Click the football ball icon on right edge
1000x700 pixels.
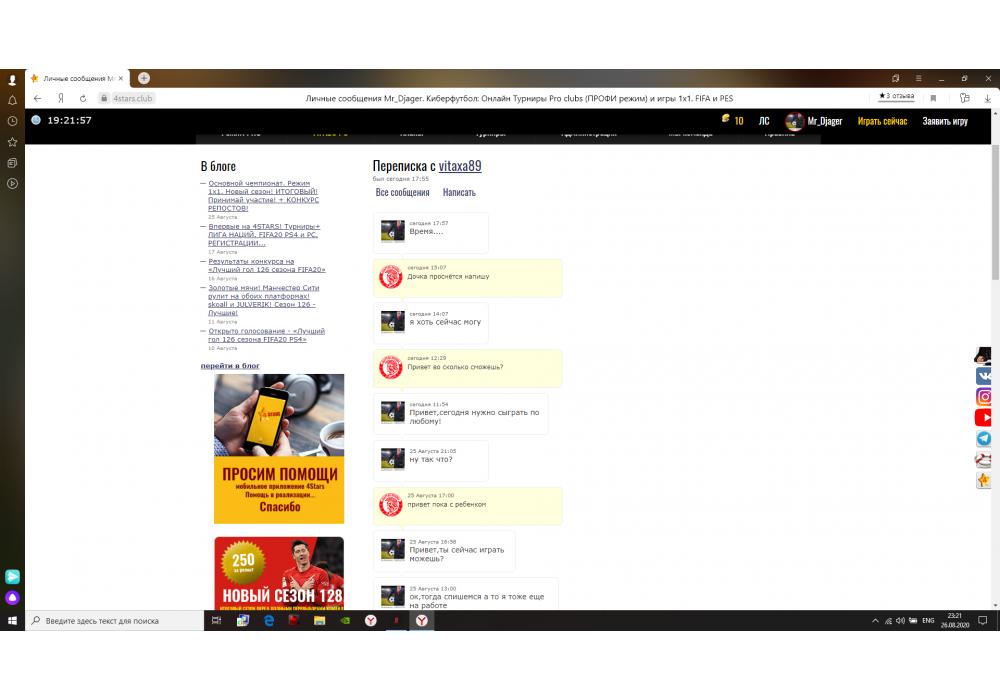[984, 459]
